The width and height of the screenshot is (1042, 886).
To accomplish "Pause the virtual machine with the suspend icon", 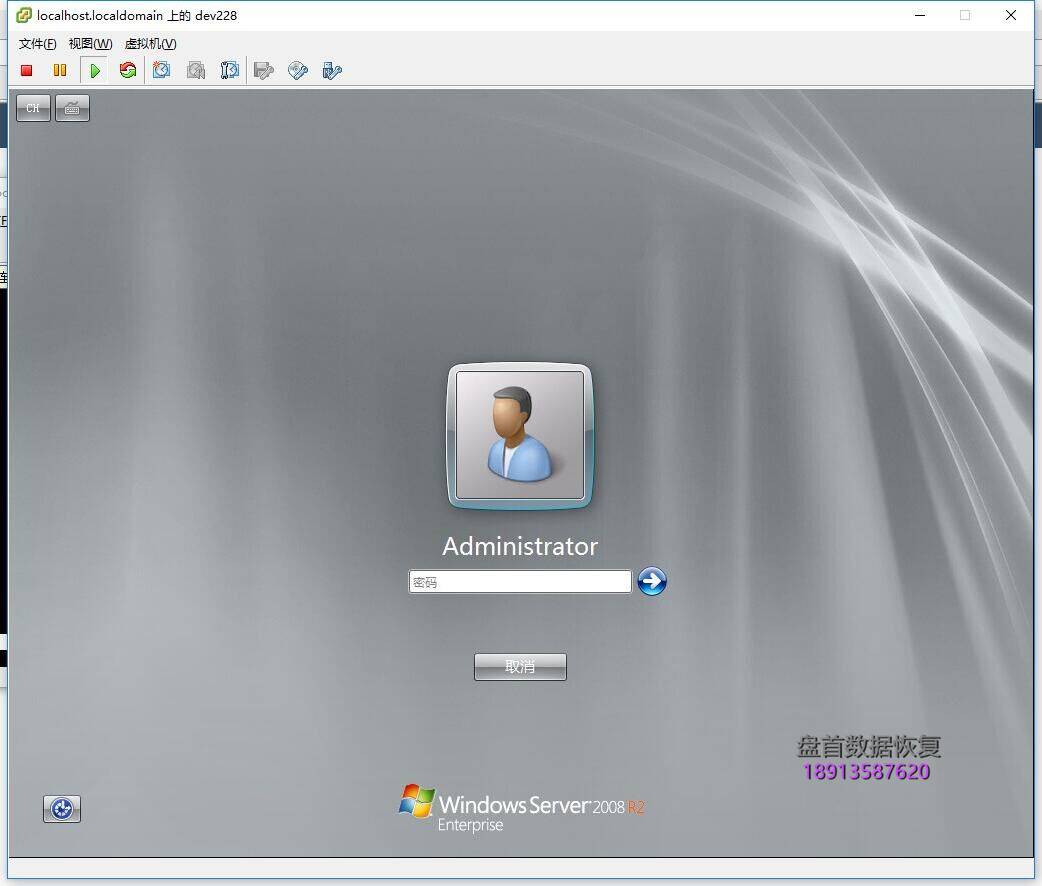I will click(x=60, y=70).
